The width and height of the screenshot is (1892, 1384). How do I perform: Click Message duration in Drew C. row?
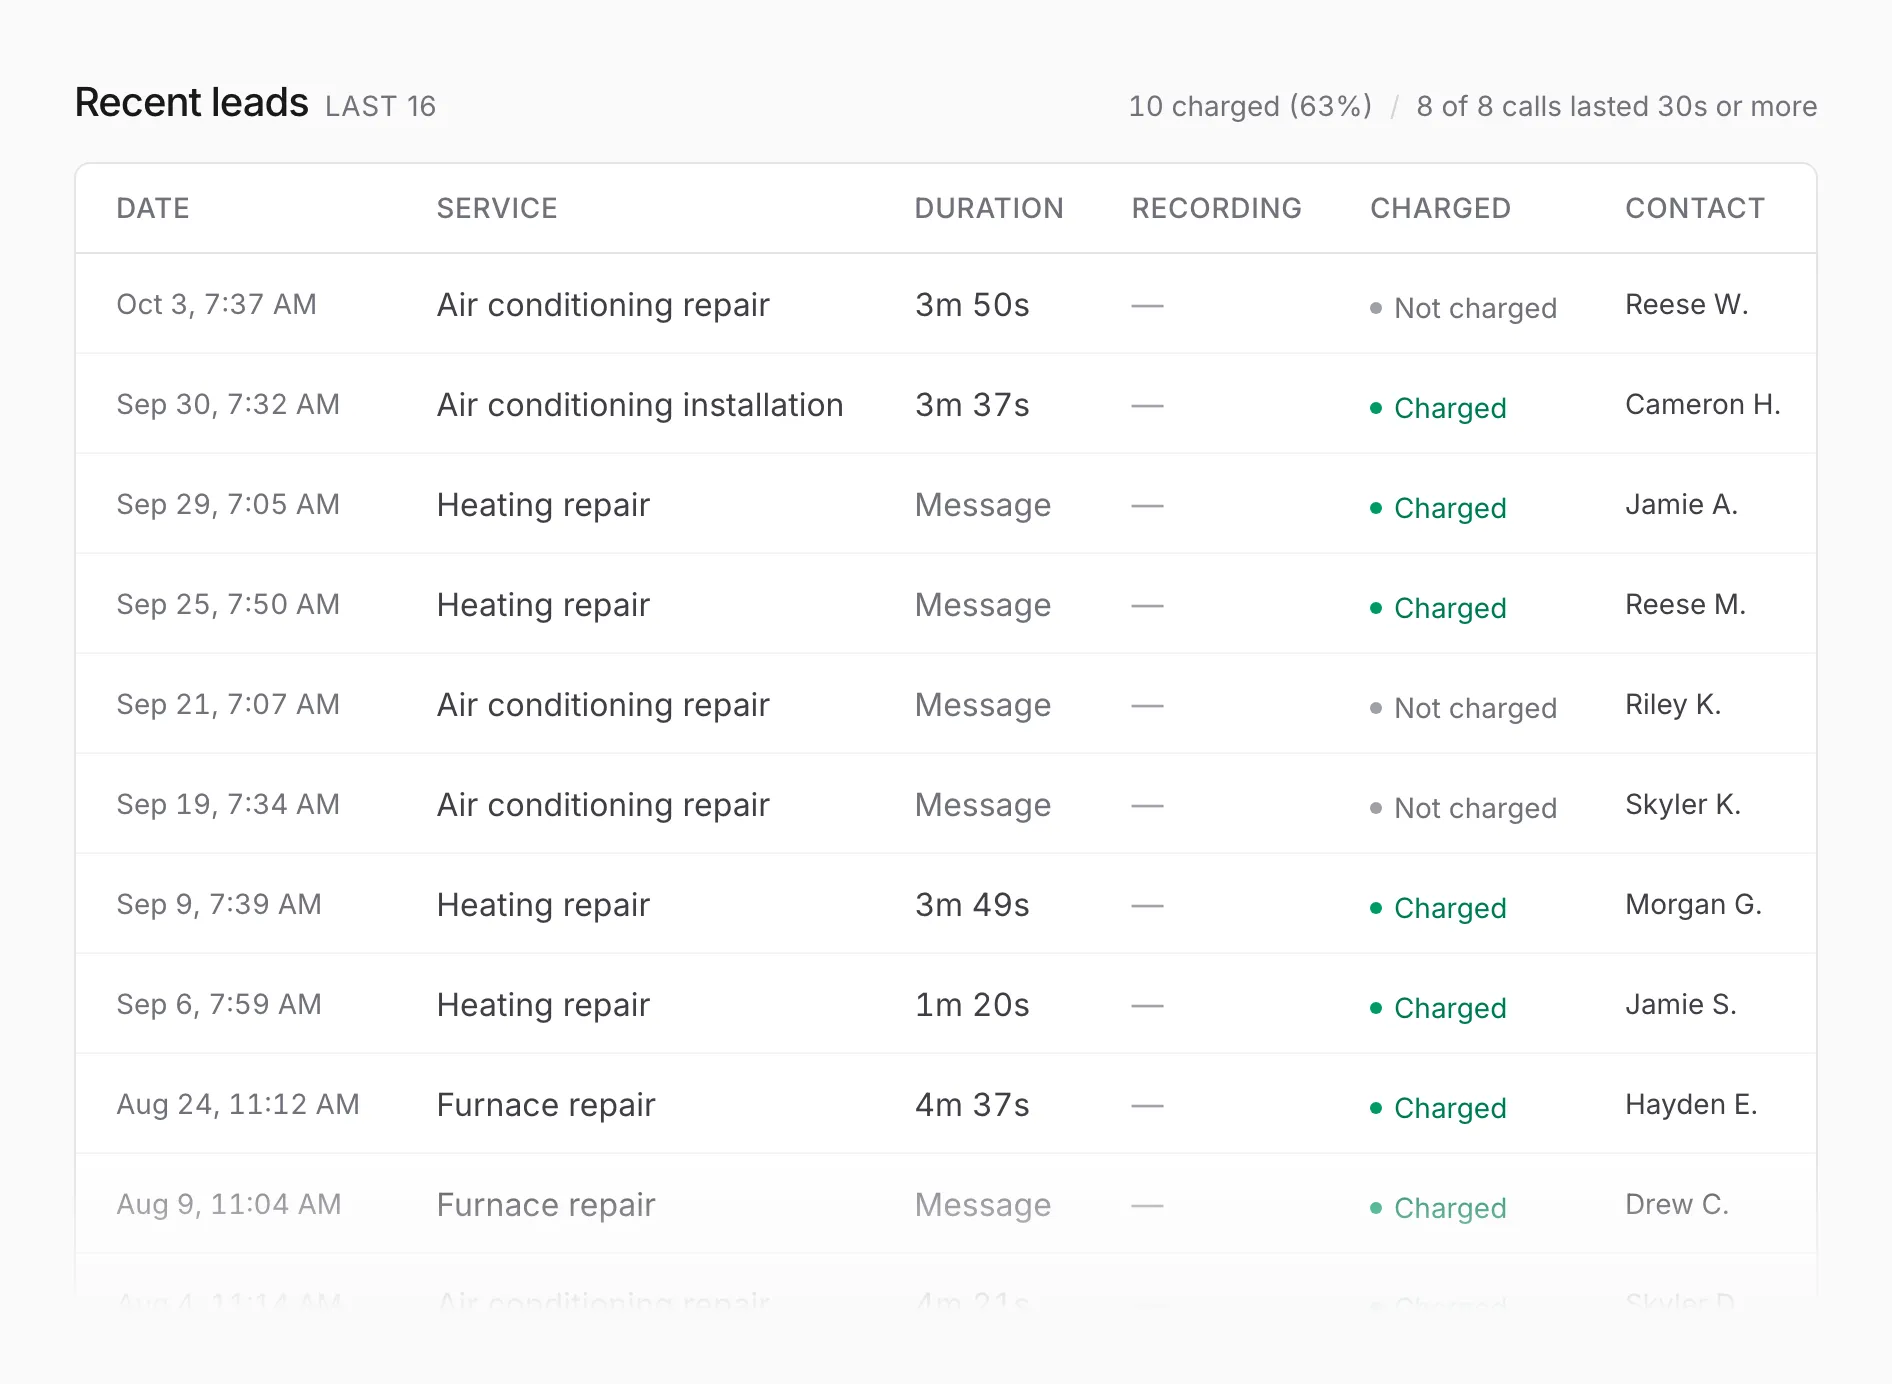click(983, 1205)
